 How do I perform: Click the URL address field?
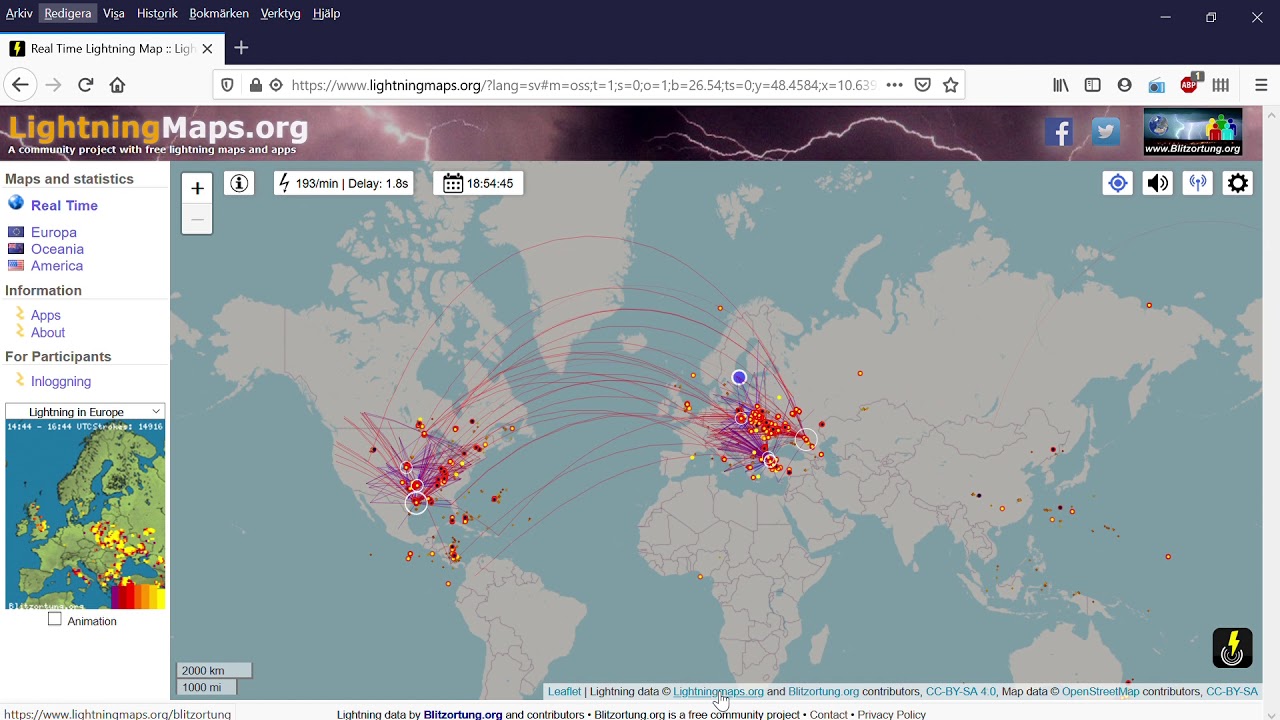click(583, 85)
